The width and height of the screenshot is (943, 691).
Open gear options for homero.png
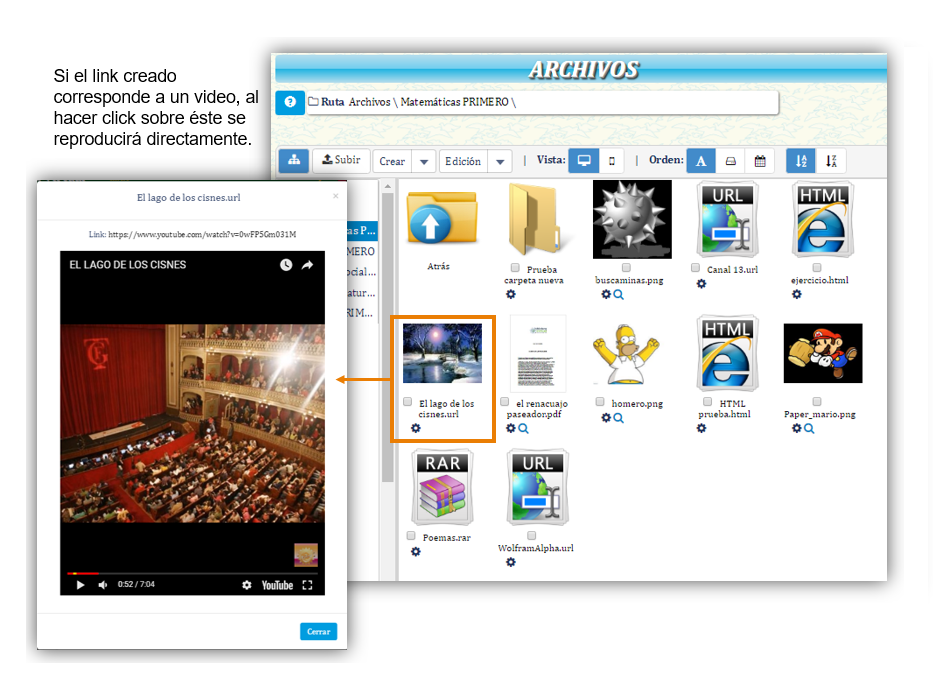pos(606,417)
